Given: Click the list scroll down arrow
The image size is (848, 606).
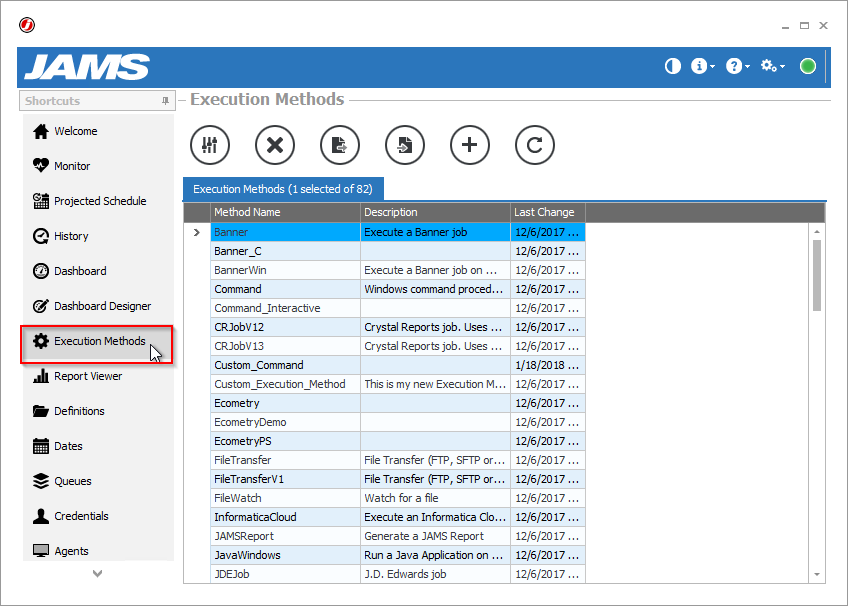Looking at the screenshot, I should click(x=817, y=575).
